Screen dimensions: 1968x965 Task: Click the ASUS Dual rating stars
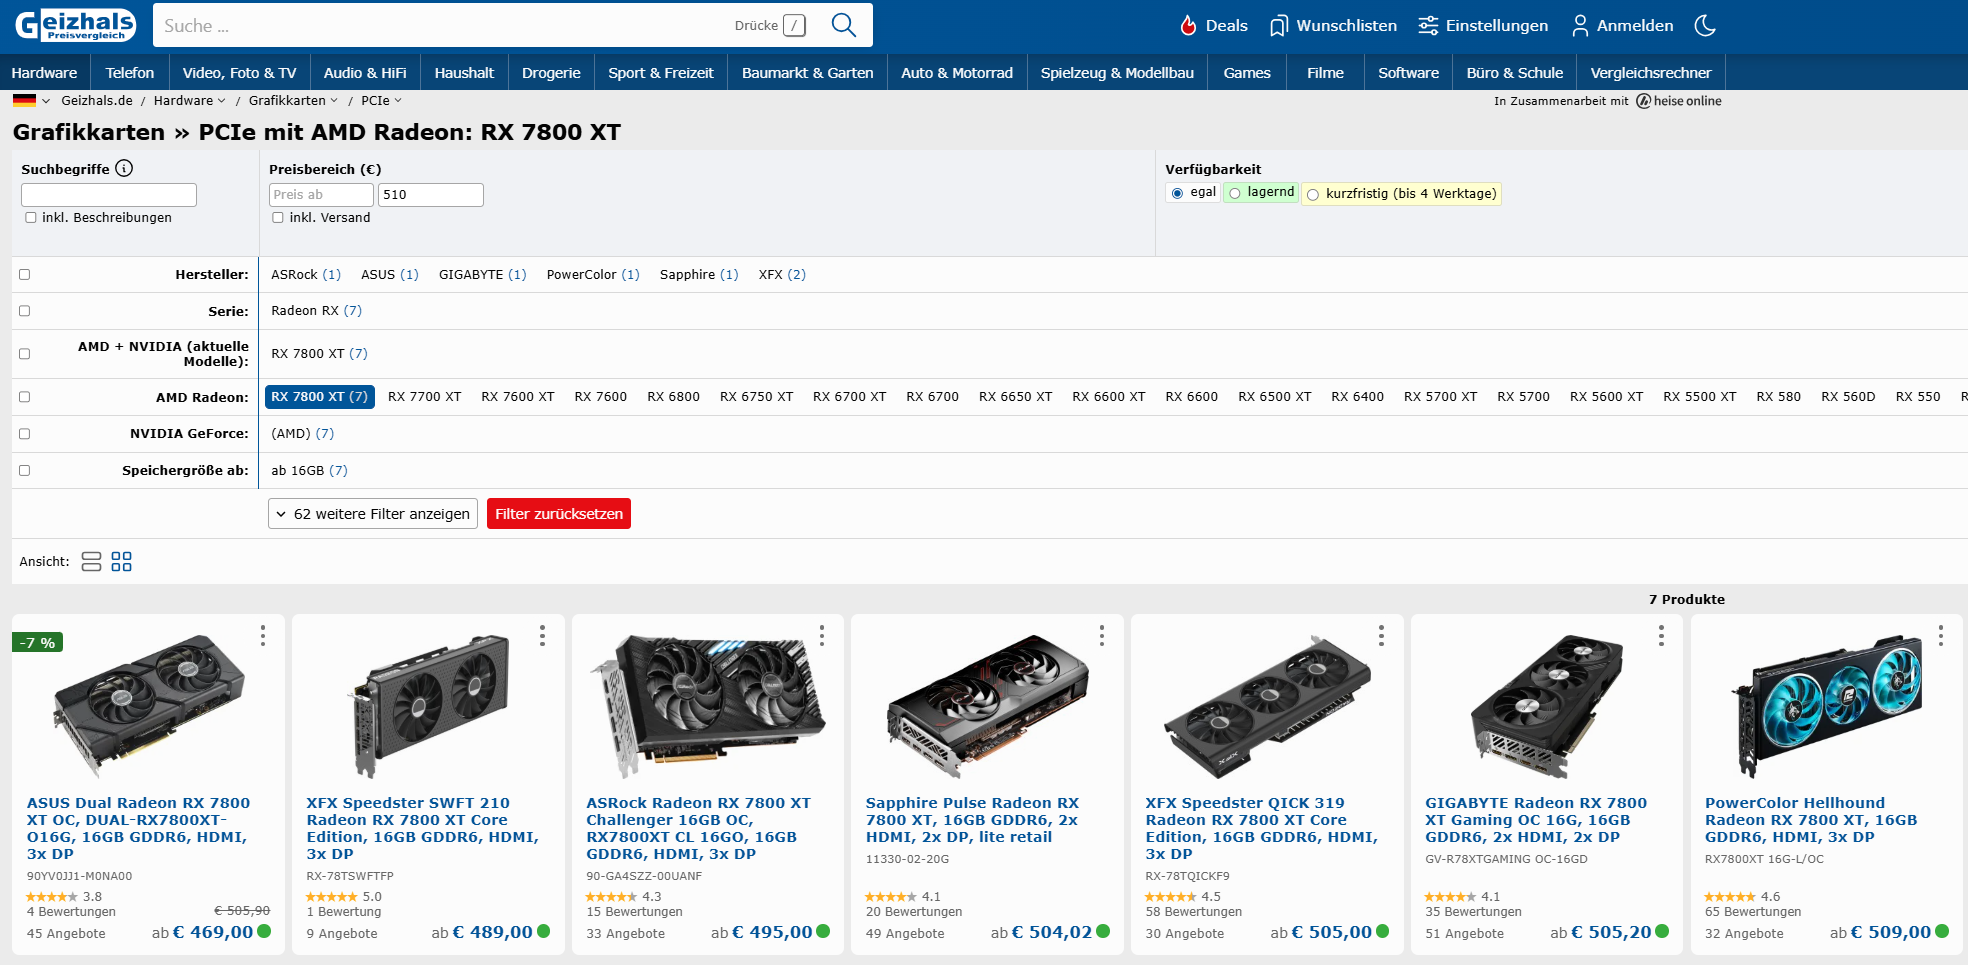[51, 897]
